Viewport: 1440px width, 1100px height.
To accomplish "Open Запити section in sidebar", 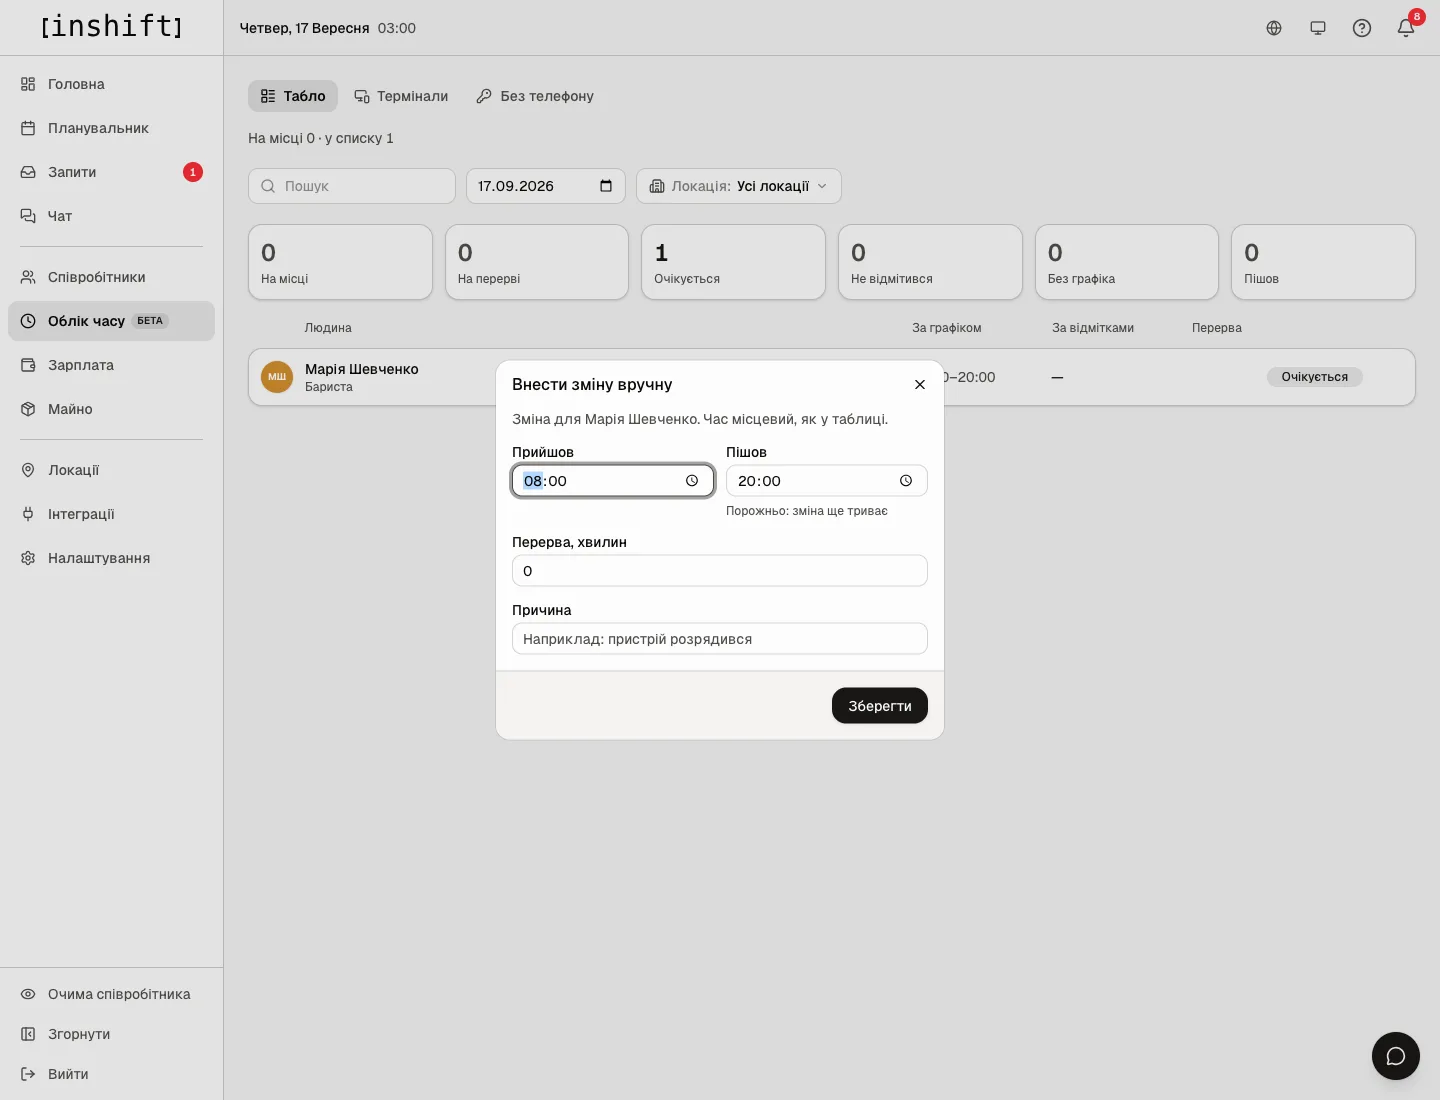I will point(111,172).
